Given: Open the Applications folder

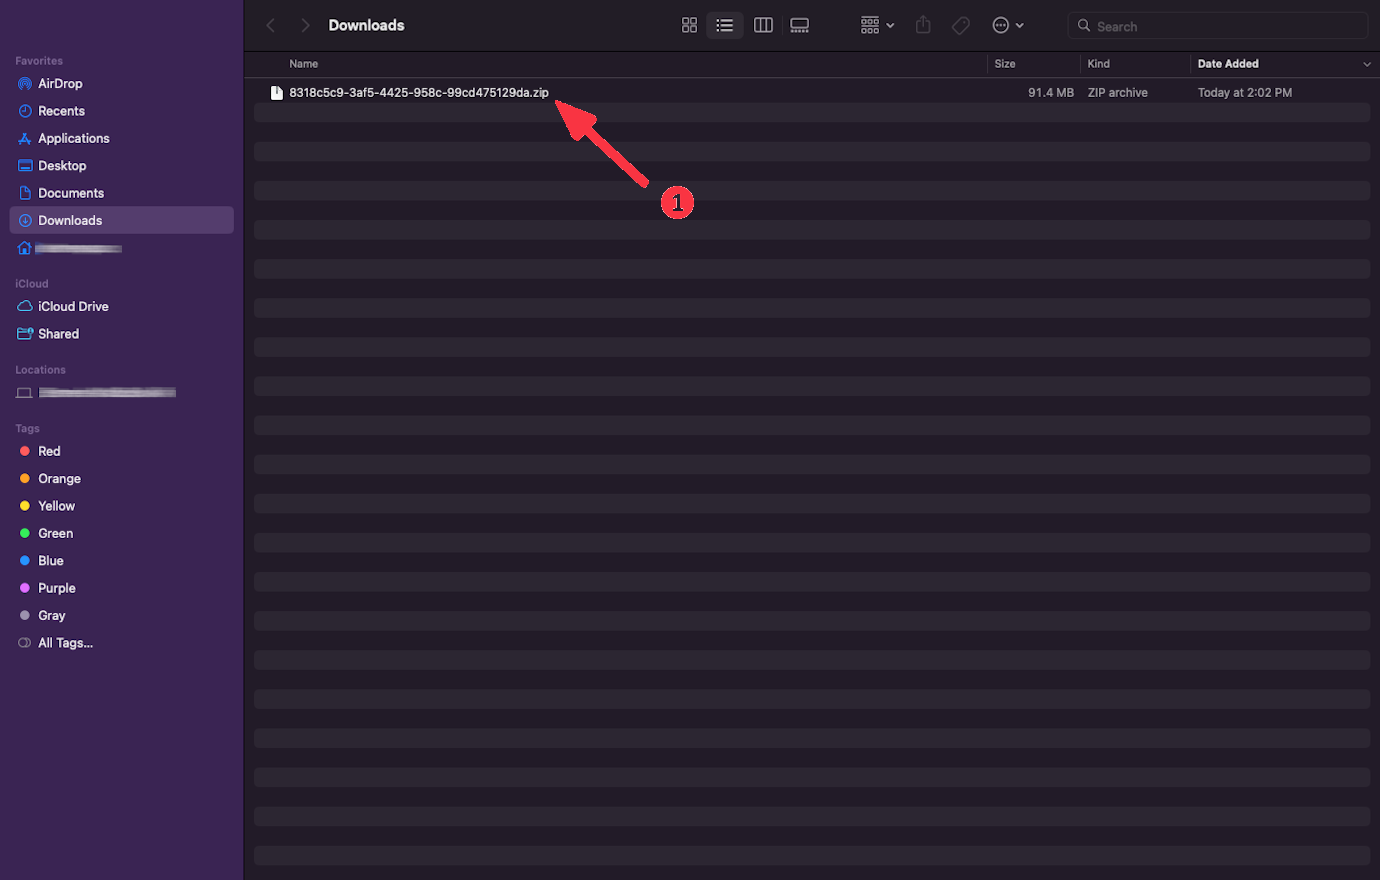Looking at the screenshot, I should pos(73,138).
